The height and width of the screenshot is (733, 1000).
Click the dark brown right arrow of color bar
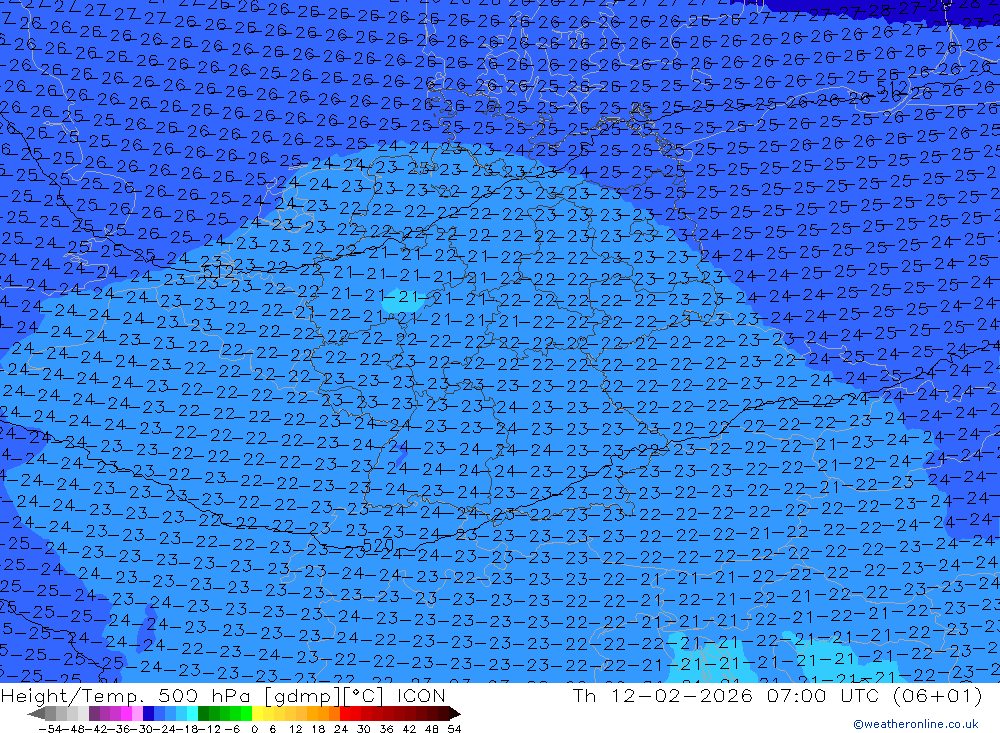coord(455,713)
